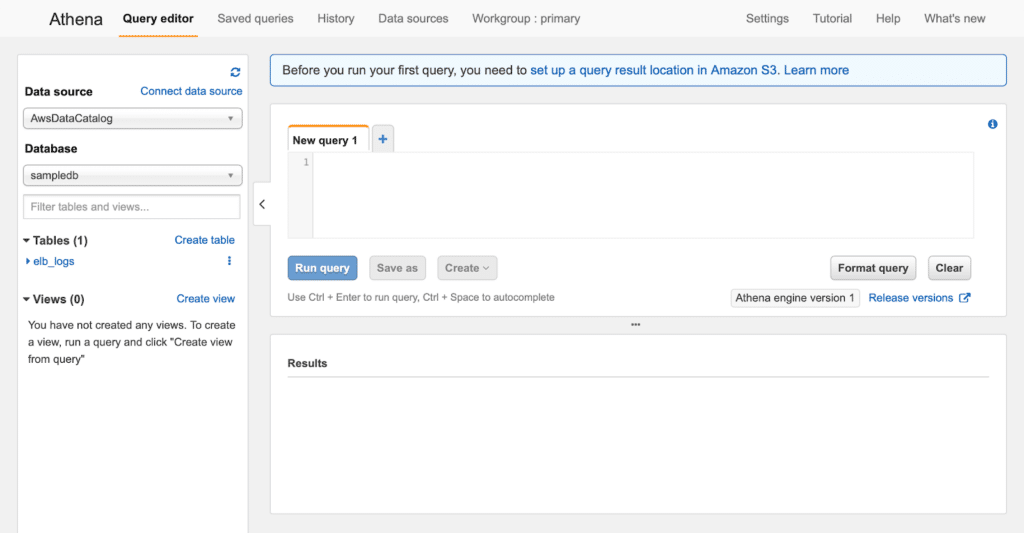Screen dimensions: 1024x533
Task: Click the blue info icon
Action: click(992, 124)
